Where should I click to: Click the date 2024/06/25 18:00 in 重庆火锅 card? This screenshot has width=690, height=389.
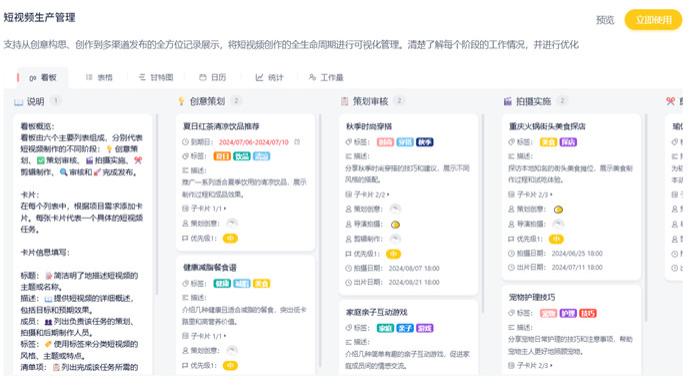click(577, 253)
